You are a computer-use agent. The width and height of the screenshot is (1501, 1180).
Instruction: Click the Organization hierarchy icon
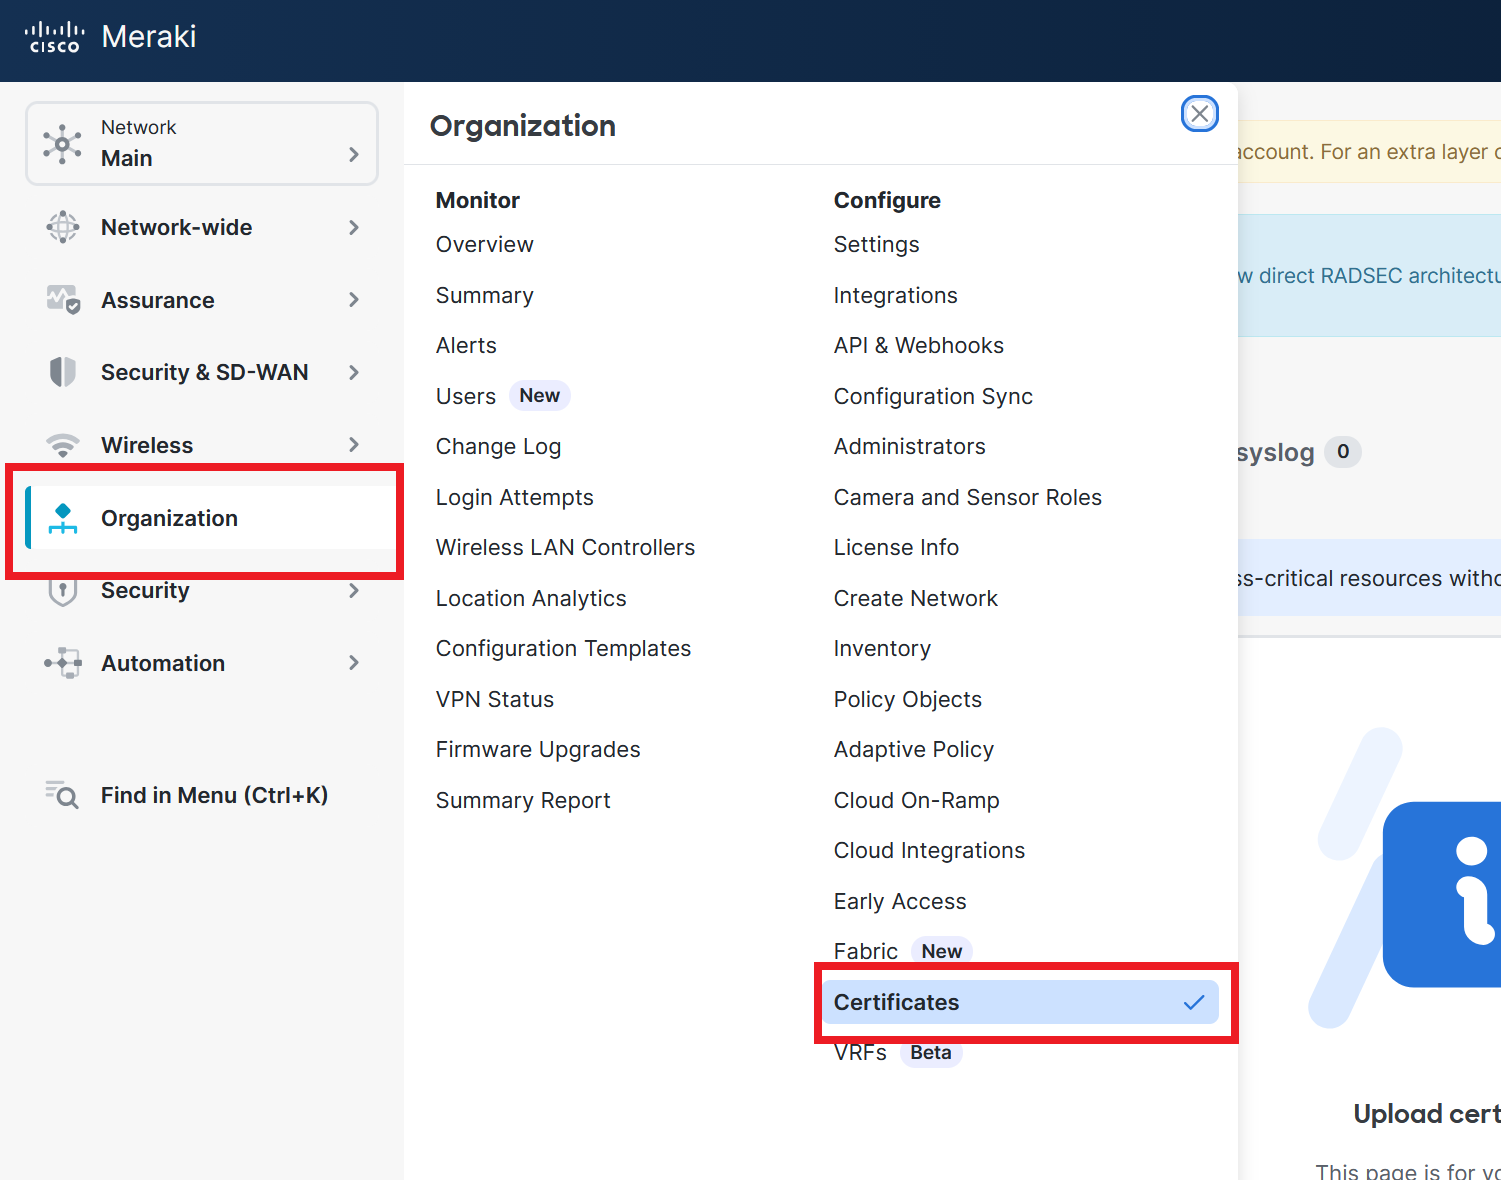[63, 518]
